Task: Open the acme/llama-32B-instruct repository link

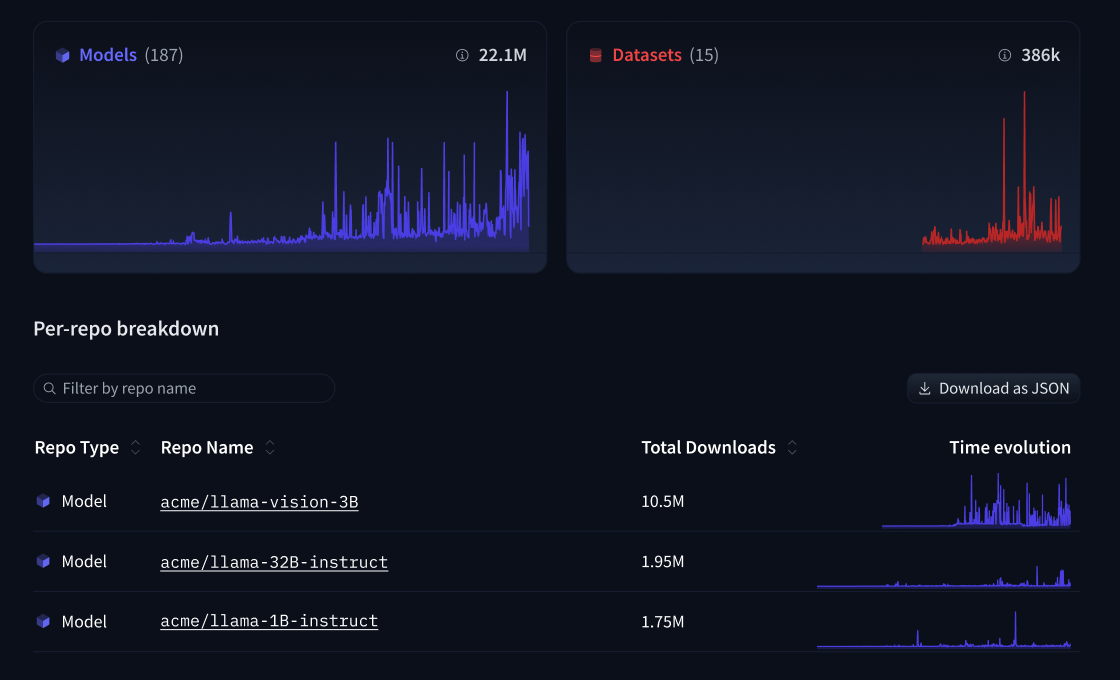Action: coord(274,561)
